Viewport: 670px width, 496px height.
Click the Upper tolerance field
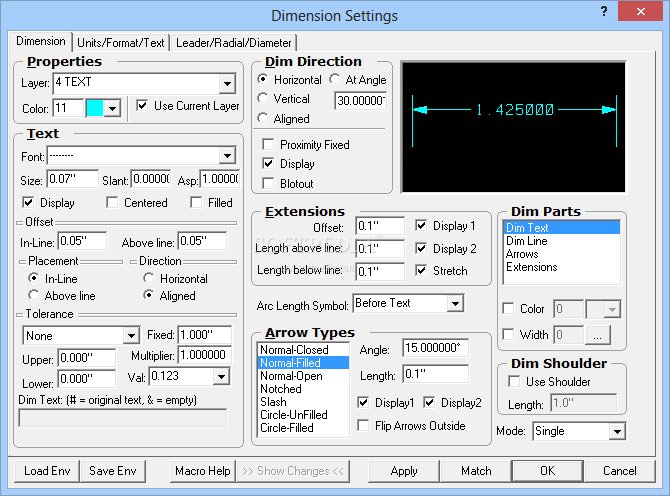(87, 358)
